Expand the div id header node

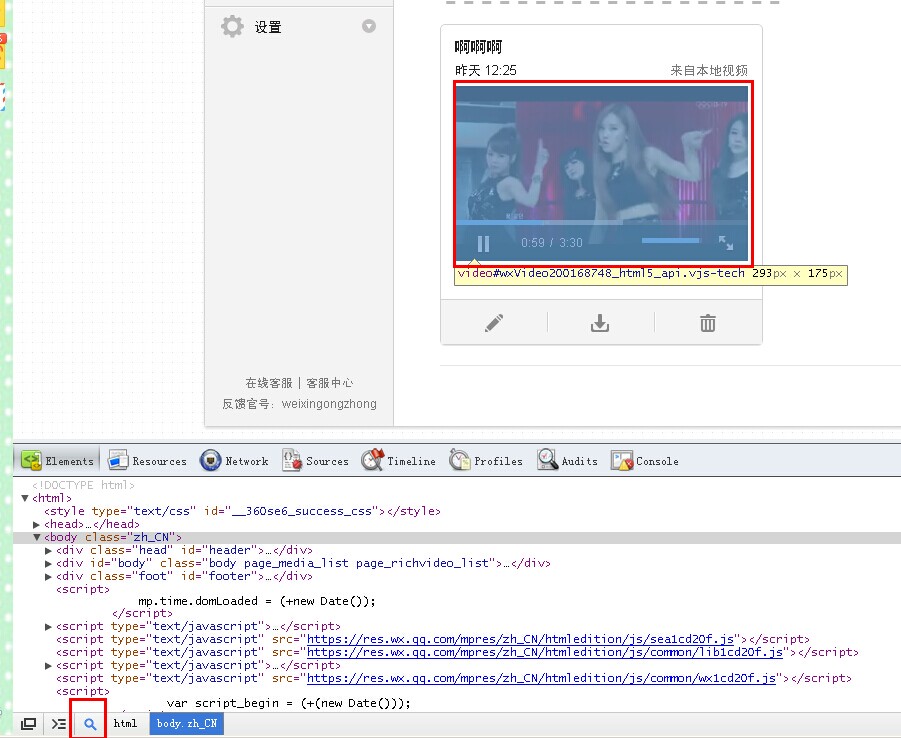pos(49,551)
